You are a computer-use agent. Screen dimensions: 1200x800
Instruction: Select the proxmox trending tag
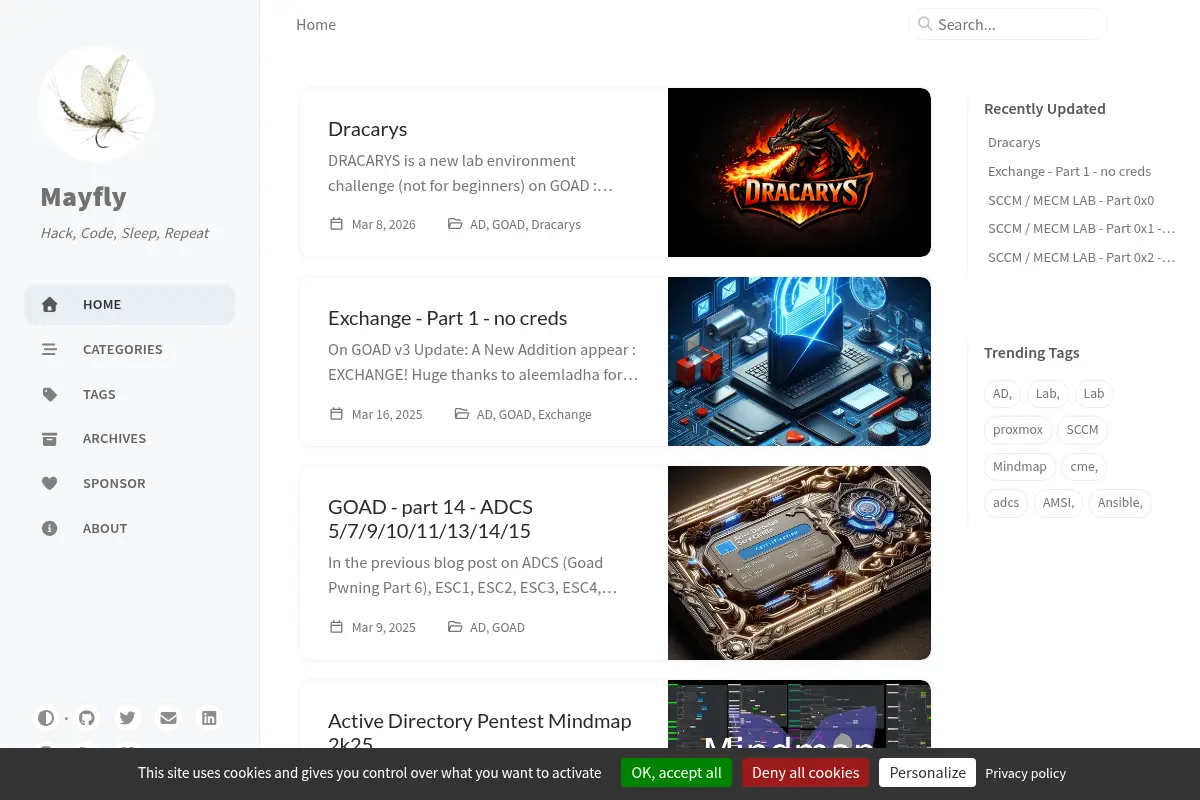click(x=1018, y=430)
